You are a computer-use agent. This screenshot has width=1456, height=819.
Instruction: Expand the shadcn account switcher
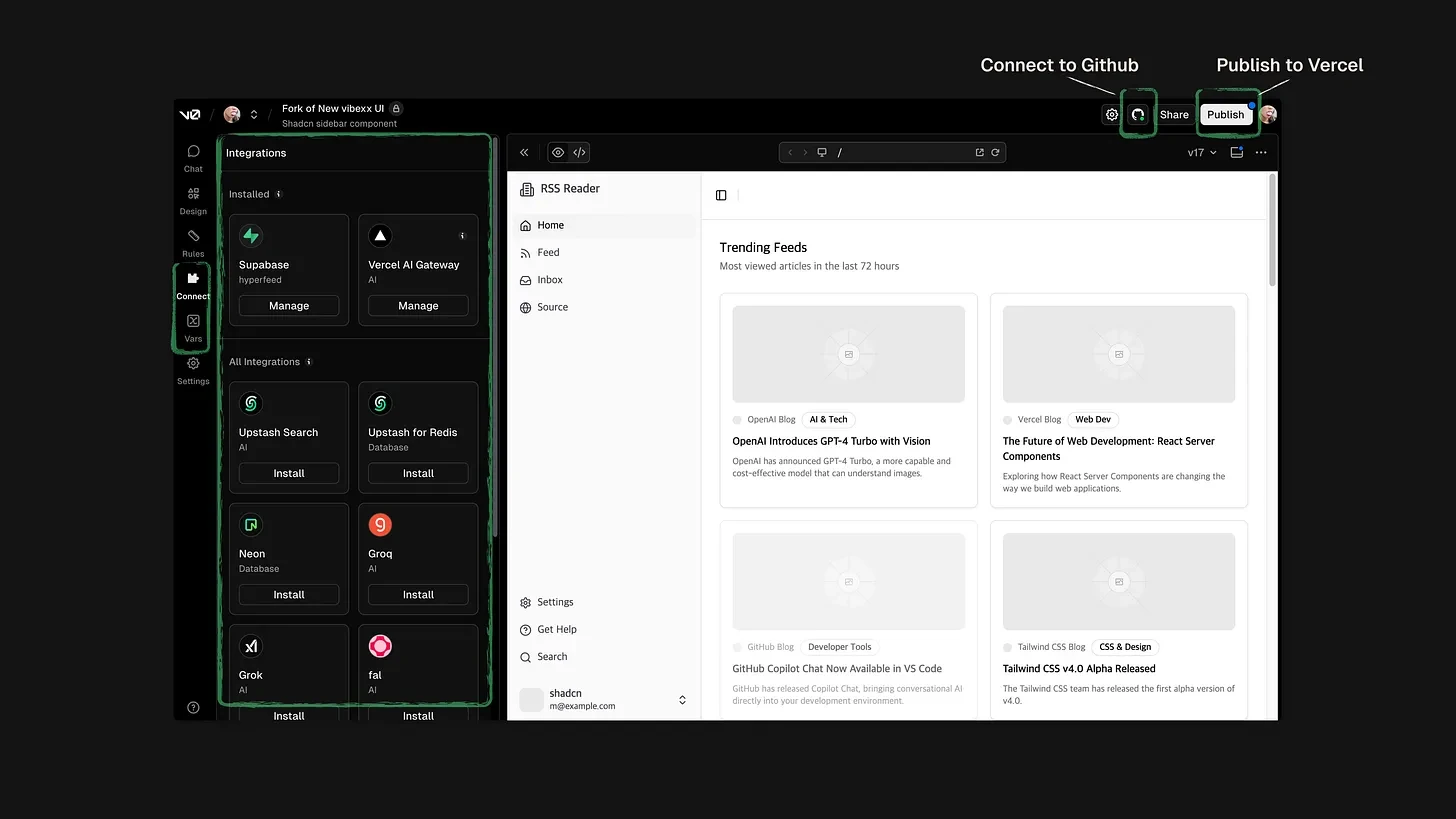[682, 700]
